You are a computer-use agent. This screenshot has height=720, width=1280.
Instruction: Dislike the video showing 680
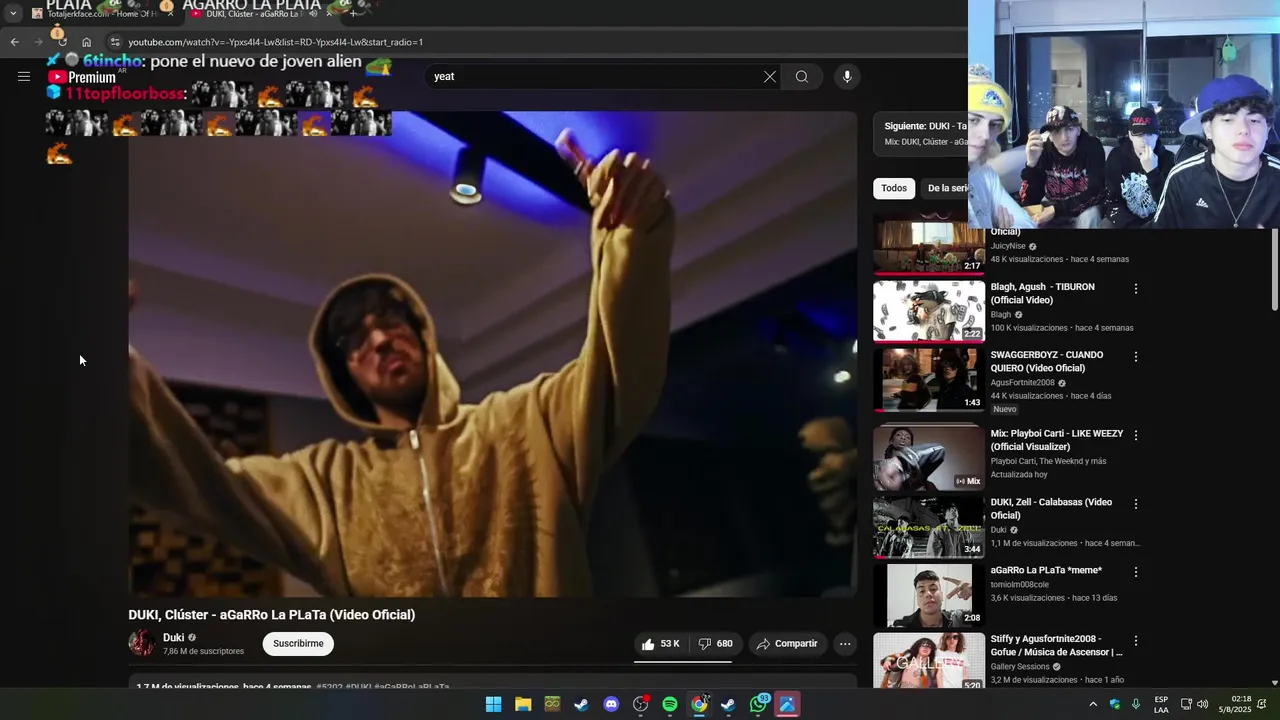pyautogui.click(x=715, y=644)
